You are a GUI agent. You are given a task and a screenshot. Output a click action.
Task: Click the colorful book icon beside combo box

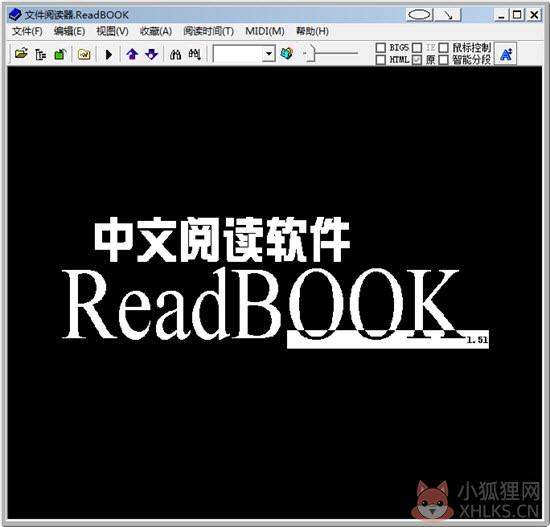point(287,53)
